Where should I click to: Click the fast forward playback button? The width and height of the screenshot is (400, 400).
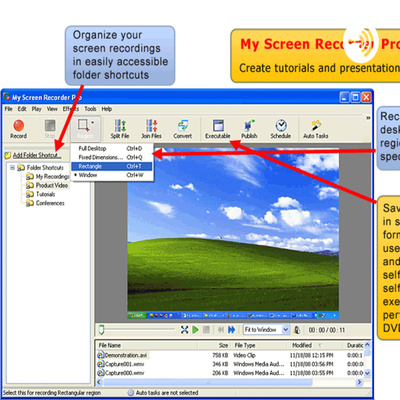pyautogui.click(x=231, y=330)
